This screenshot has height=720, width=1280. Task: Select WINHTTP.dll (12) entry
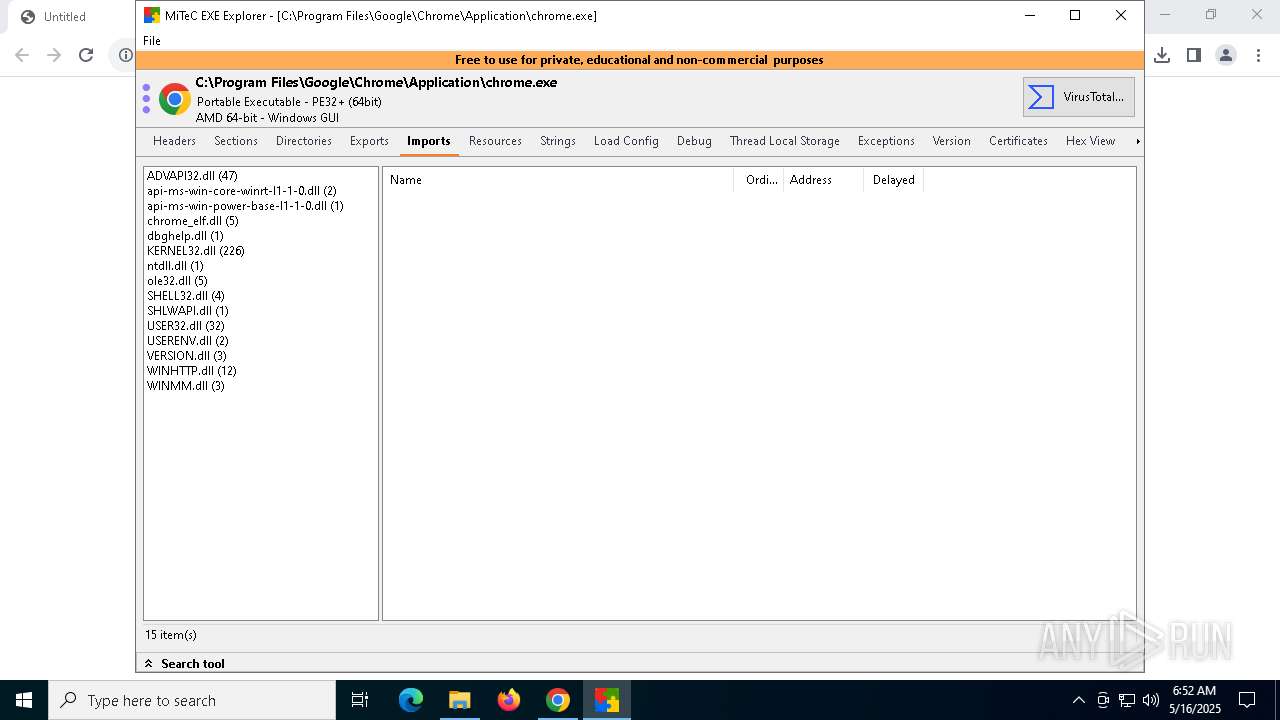coord(192,371)
